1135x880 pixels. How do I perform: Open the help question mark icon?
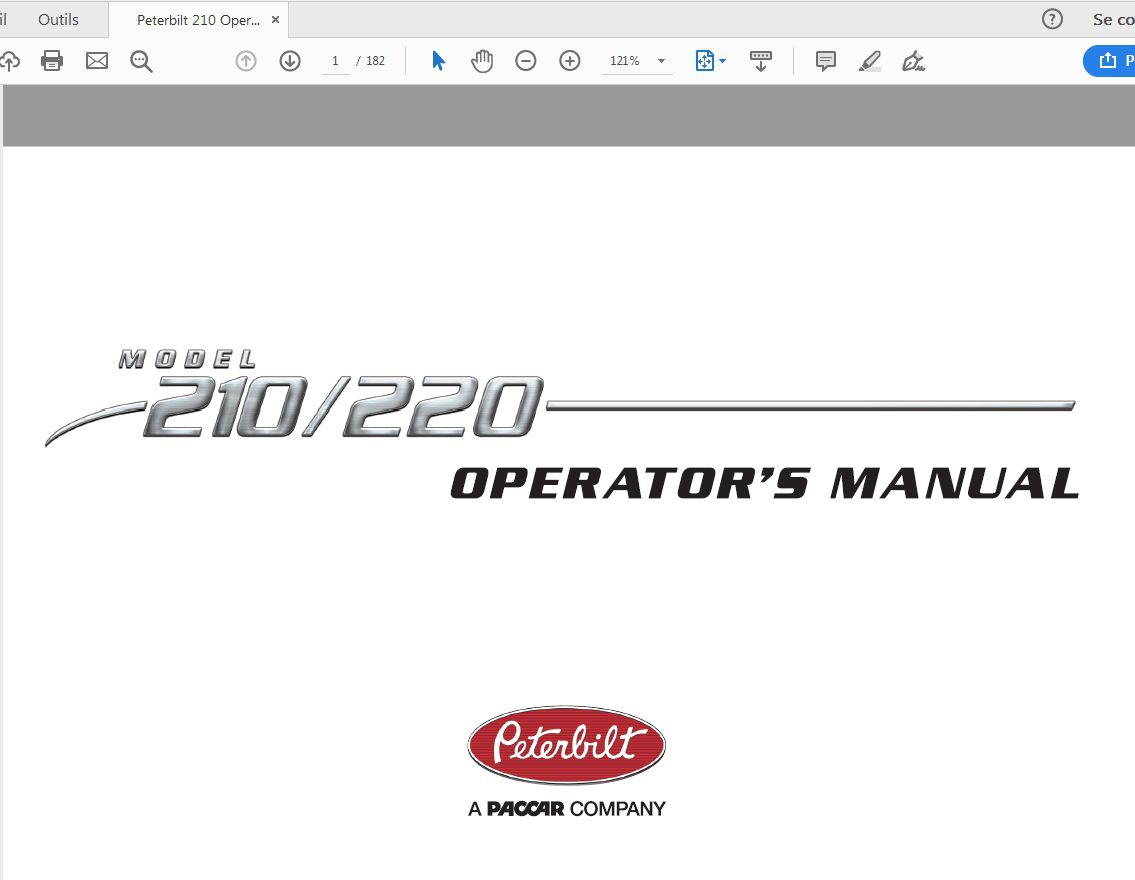1052,20
